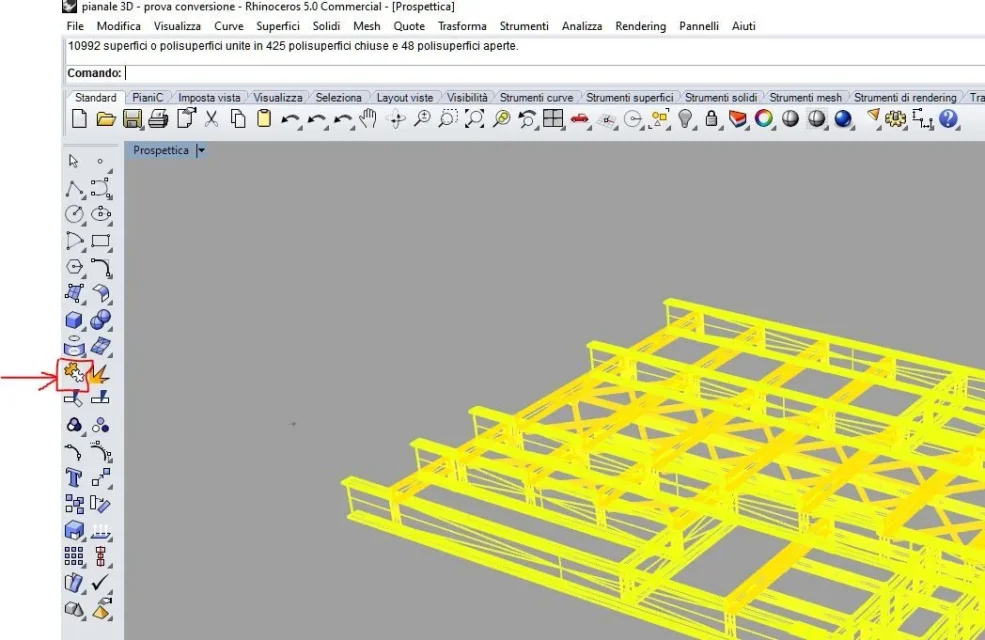This screenshot has width=985, height=640.
Task: Open the Rendering menu
Action: (x=640, y=26)
